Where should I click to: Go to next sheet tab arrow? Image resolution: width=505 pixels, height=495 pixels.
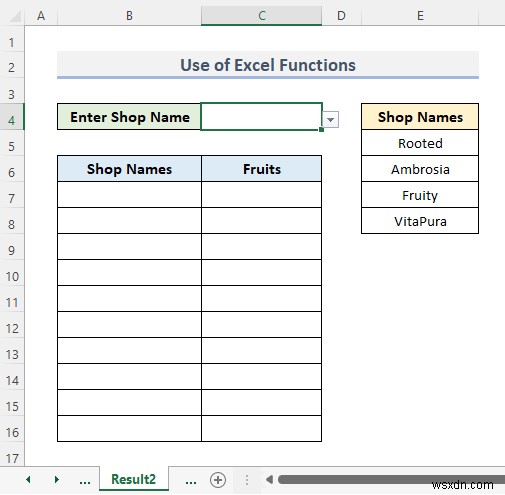pyautogui.click(x=56, y=480)
